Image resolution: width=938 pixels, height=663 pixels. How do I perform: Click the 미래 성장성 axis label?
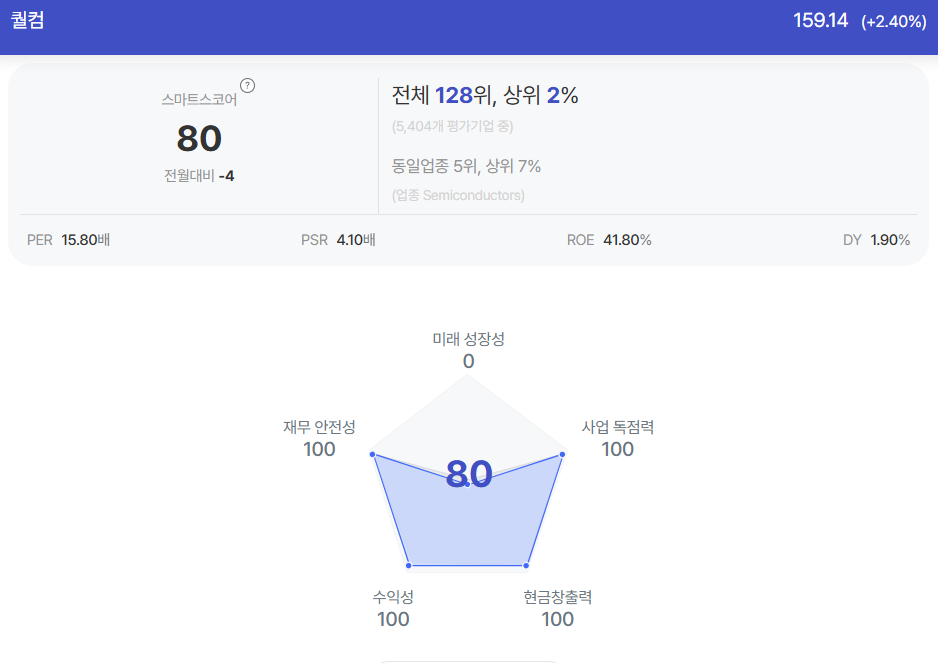(x=468, y=339)
